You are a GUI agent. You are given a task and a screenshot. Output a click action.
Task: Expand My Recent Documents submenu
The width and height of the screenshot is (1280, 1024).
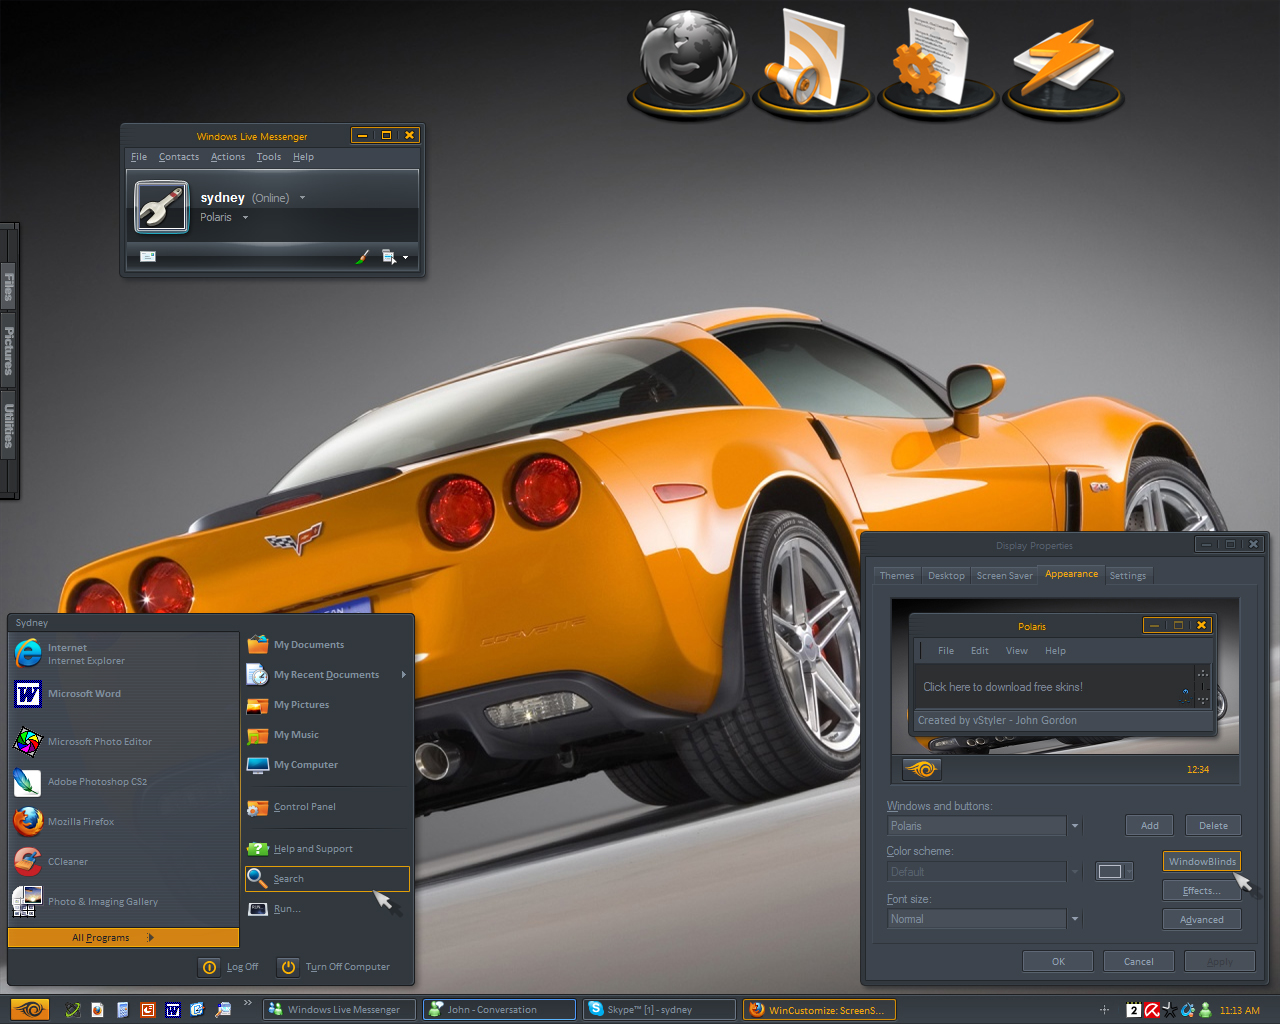[x=404, y=675]
